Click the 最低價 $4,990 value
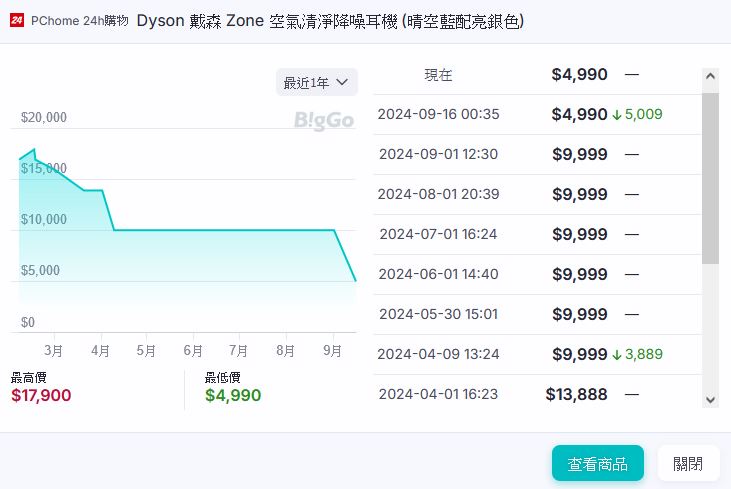Viewport: 731px width, 489px height. pyautogui.click(x=233, y=395)
